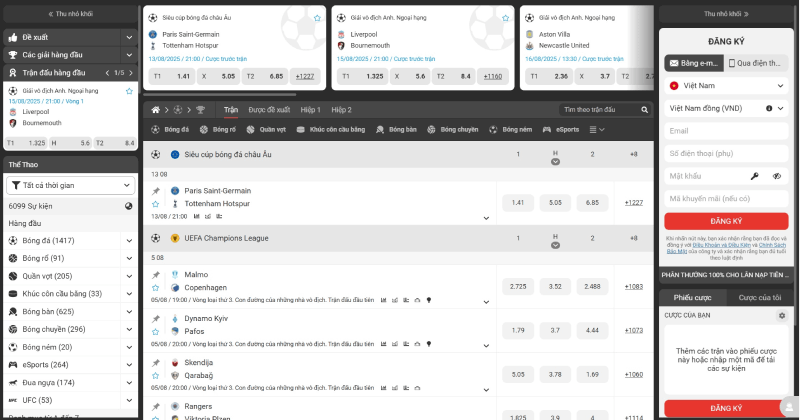
Task: Open more sports list menu icon
Action: coord(597,130)
